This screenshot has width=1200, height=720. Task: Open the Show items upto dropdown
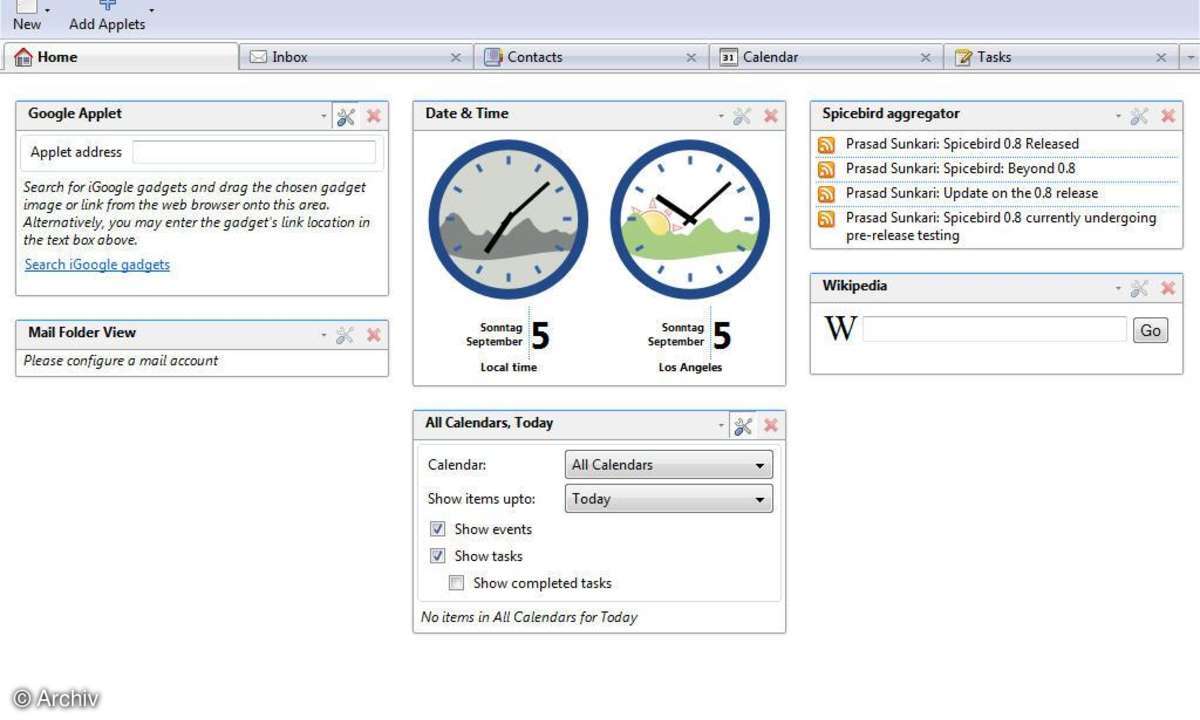click(x=669, y=499)
